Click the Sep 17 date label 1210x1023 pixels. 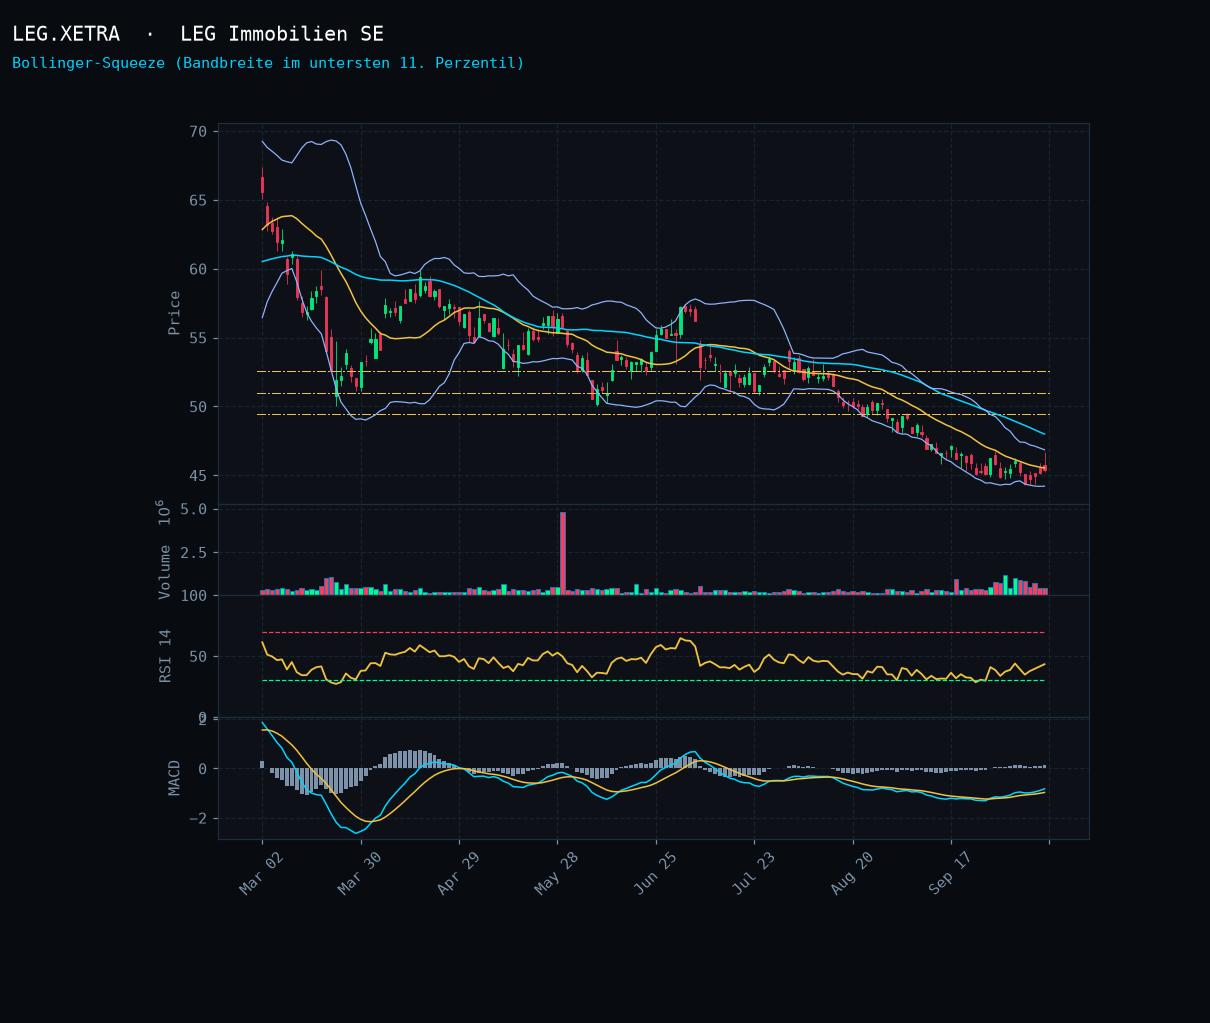tap(951, 873)
